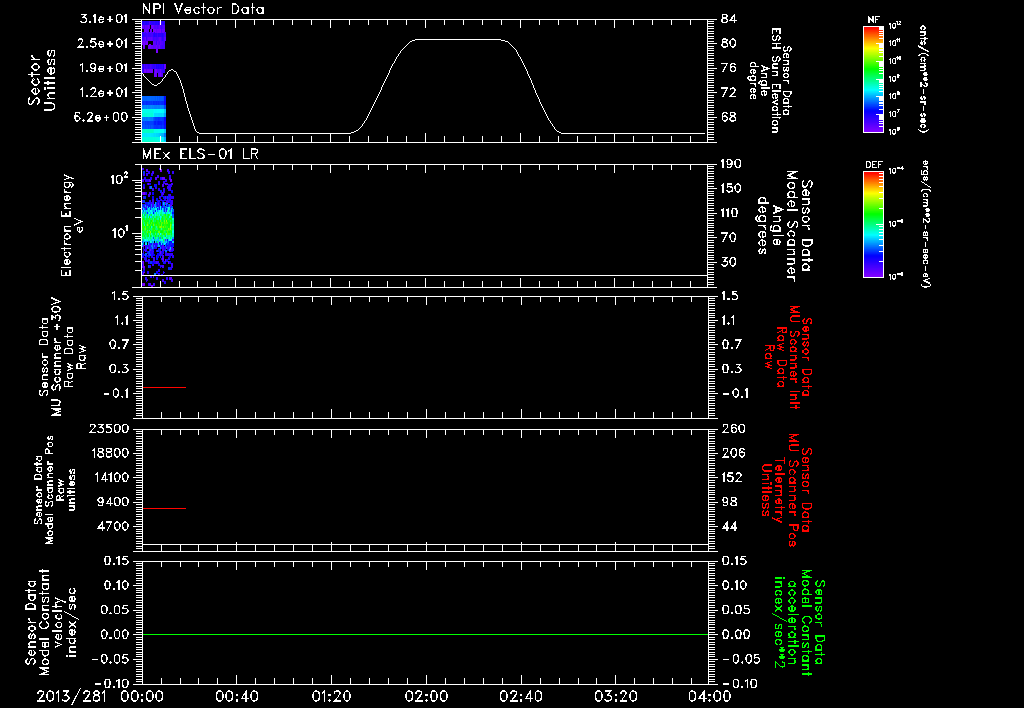Click the "MU Scanner +30V Raw Data" axis label
This screenshot has width=1024, height=708.
61,357
